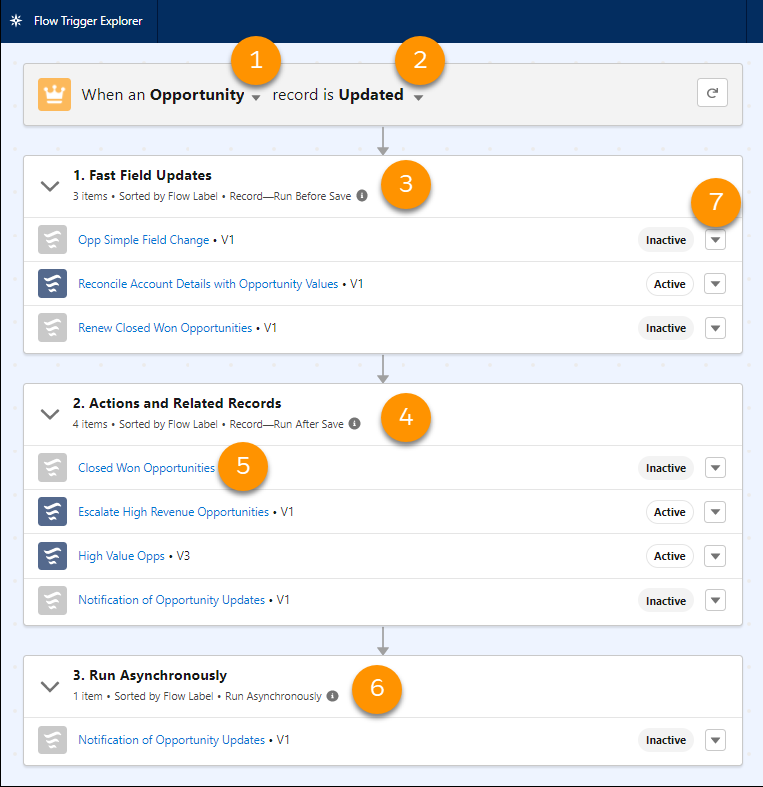Click the info icon beside Run Before Save
763x787 pixels.
[x=362, y=196]
